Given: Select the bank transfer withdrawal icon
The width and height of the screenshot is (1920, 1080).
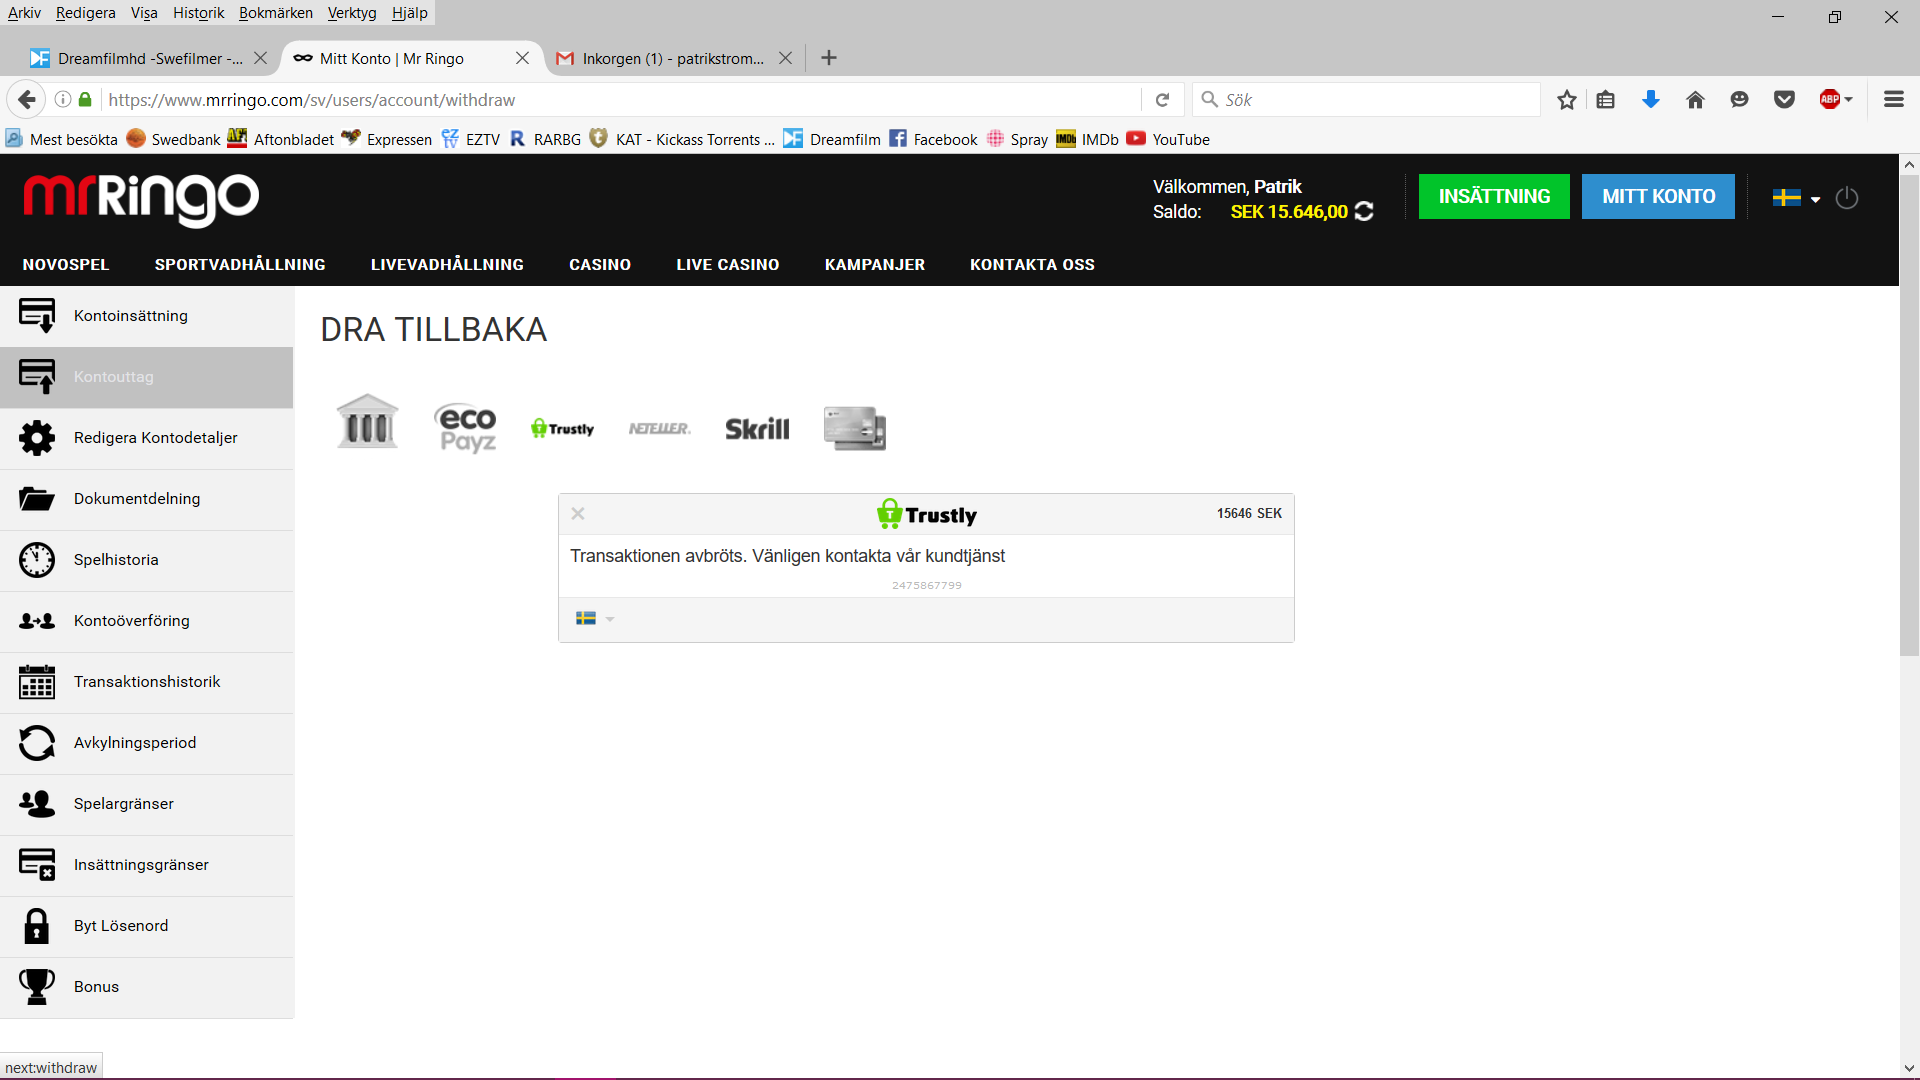Looking at the screenshot, I should (368, 422).
